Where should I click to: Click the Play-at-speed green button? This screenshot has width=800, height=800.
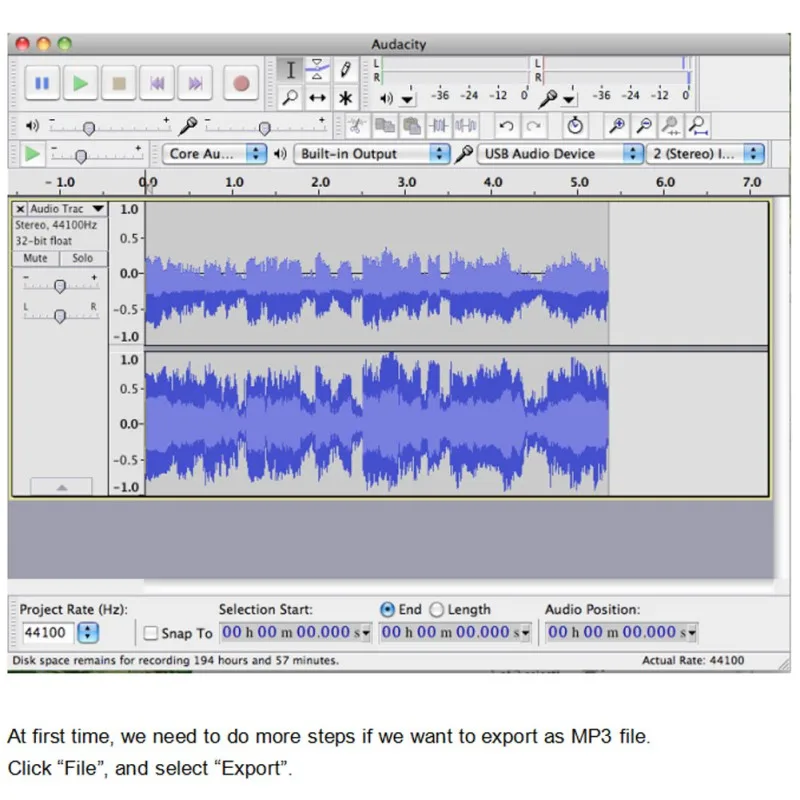point(32,154)
